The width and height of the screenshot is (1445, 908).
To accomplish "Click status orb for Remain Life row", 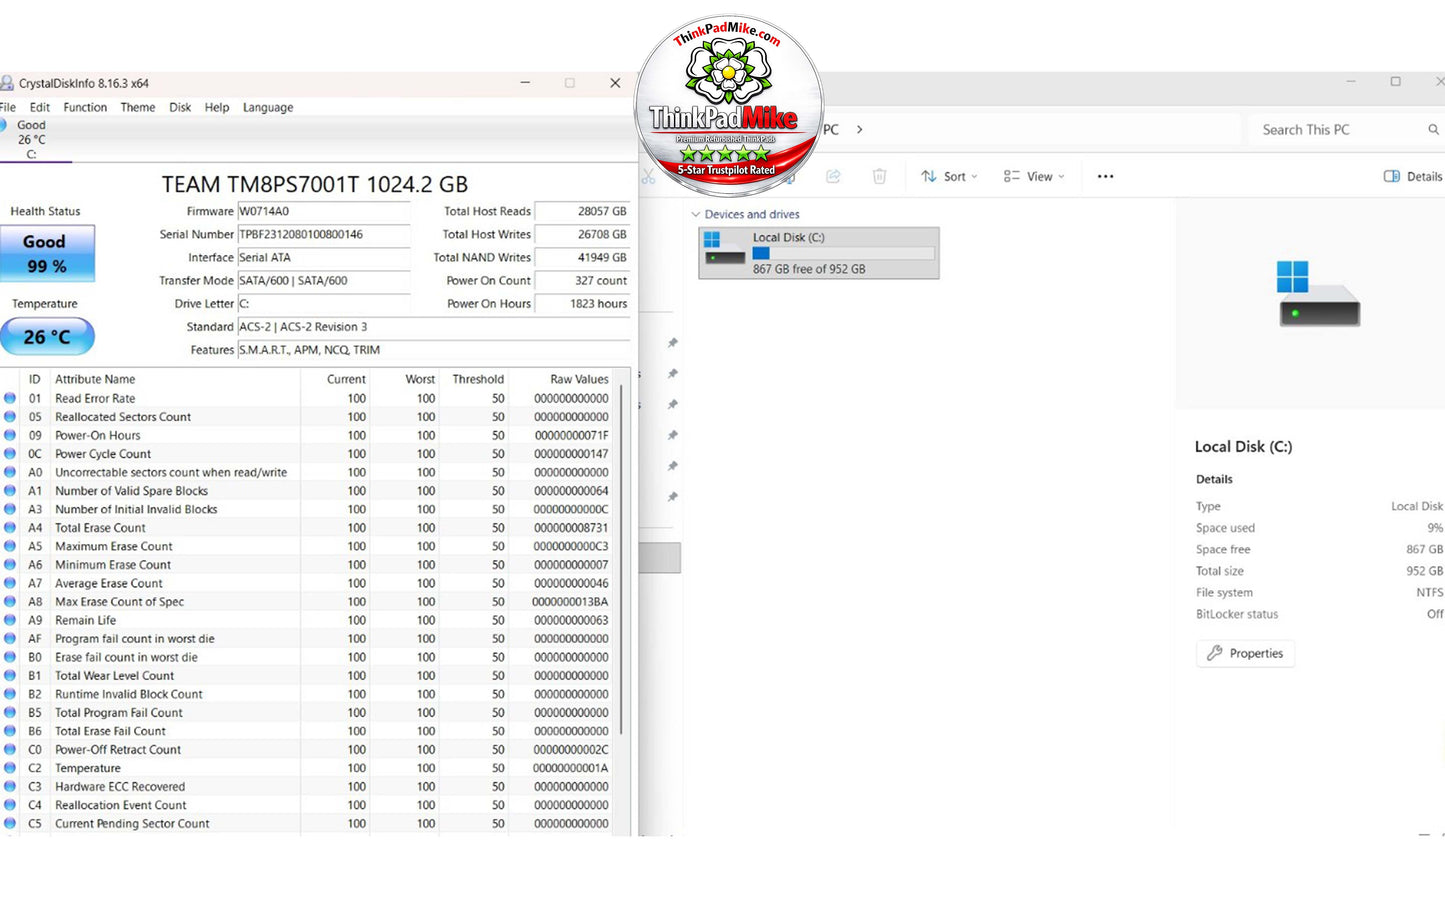I will coord(10,620).
